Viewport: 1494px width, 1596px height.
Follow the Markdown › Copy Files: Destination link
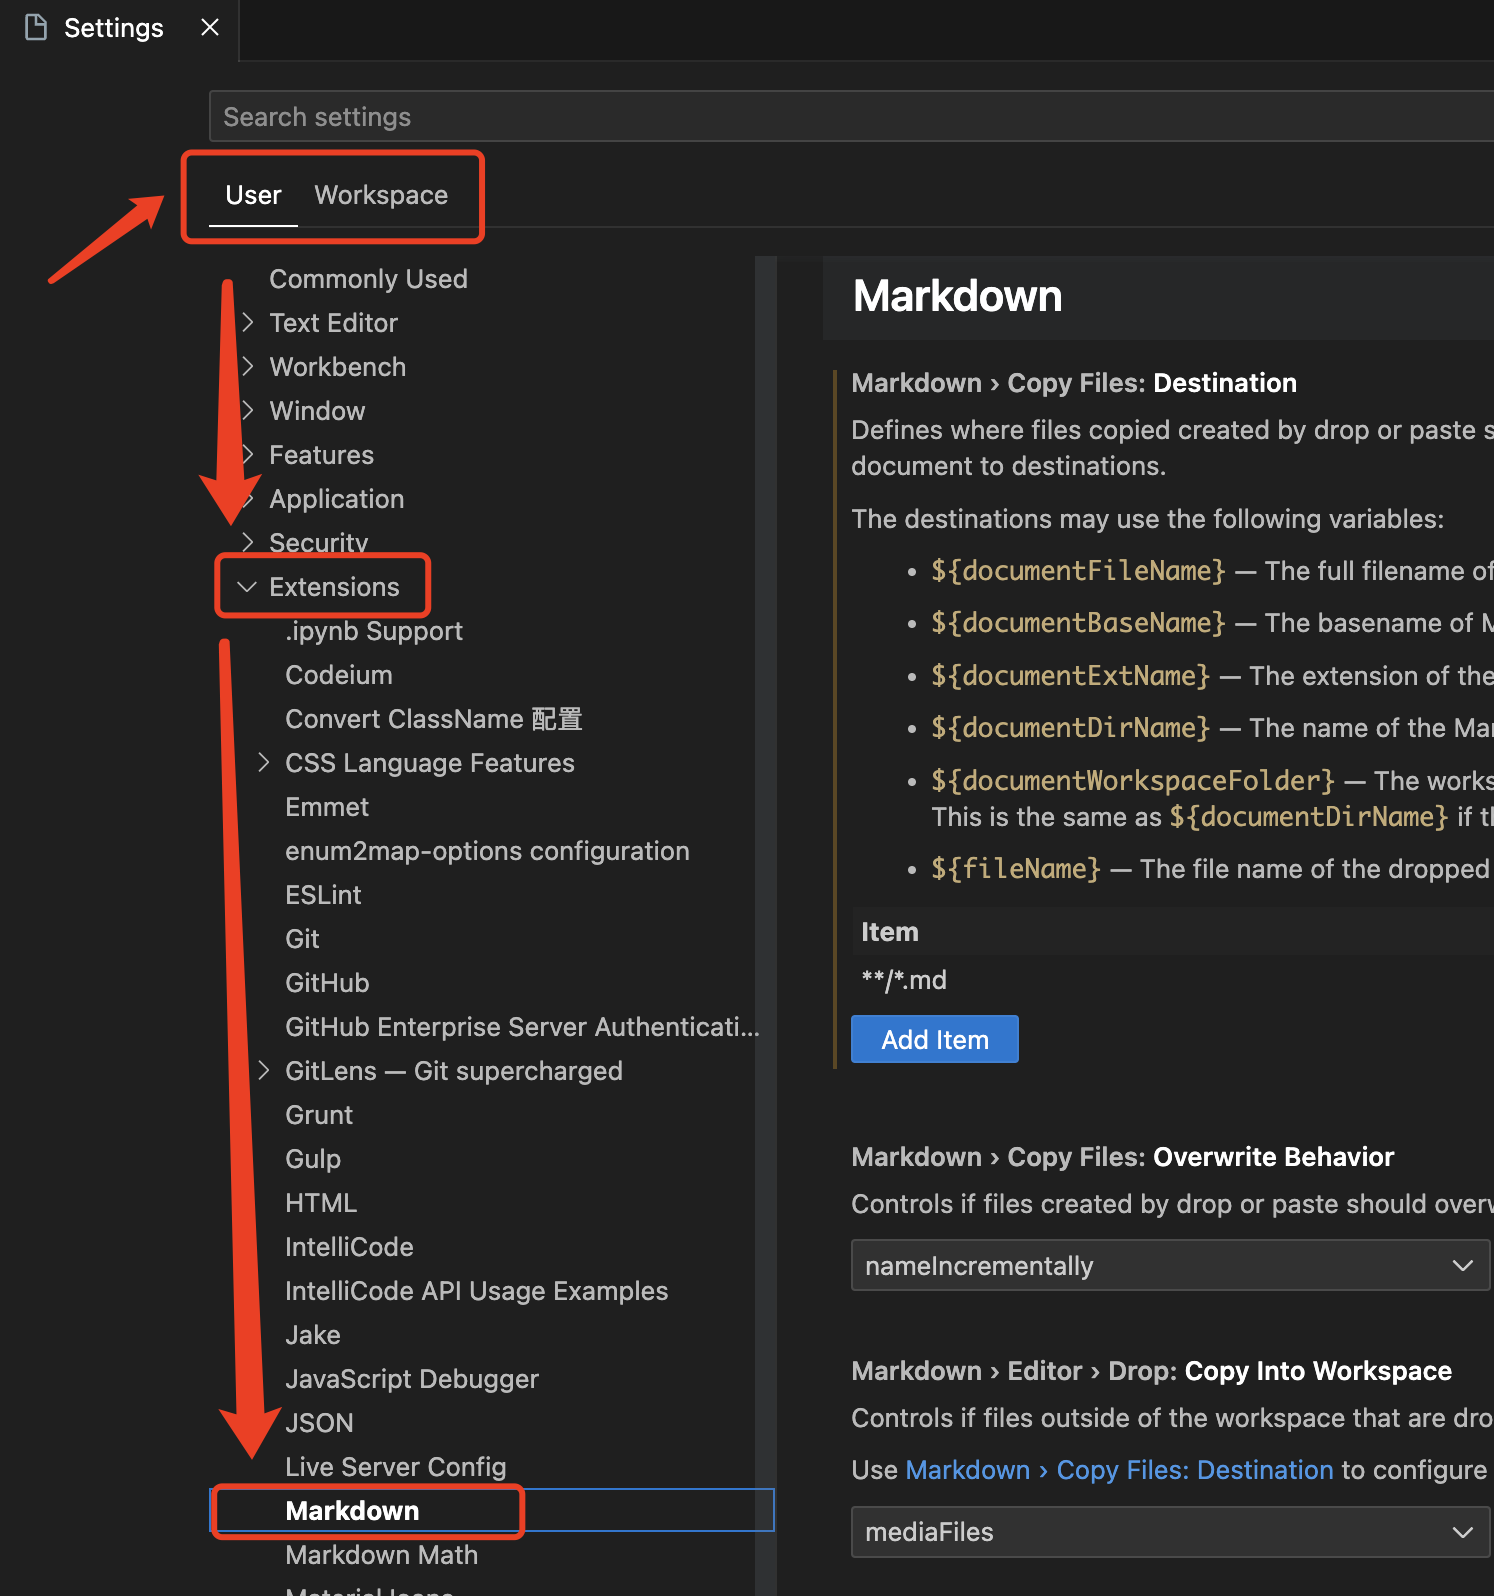tap(1119, 1470)
